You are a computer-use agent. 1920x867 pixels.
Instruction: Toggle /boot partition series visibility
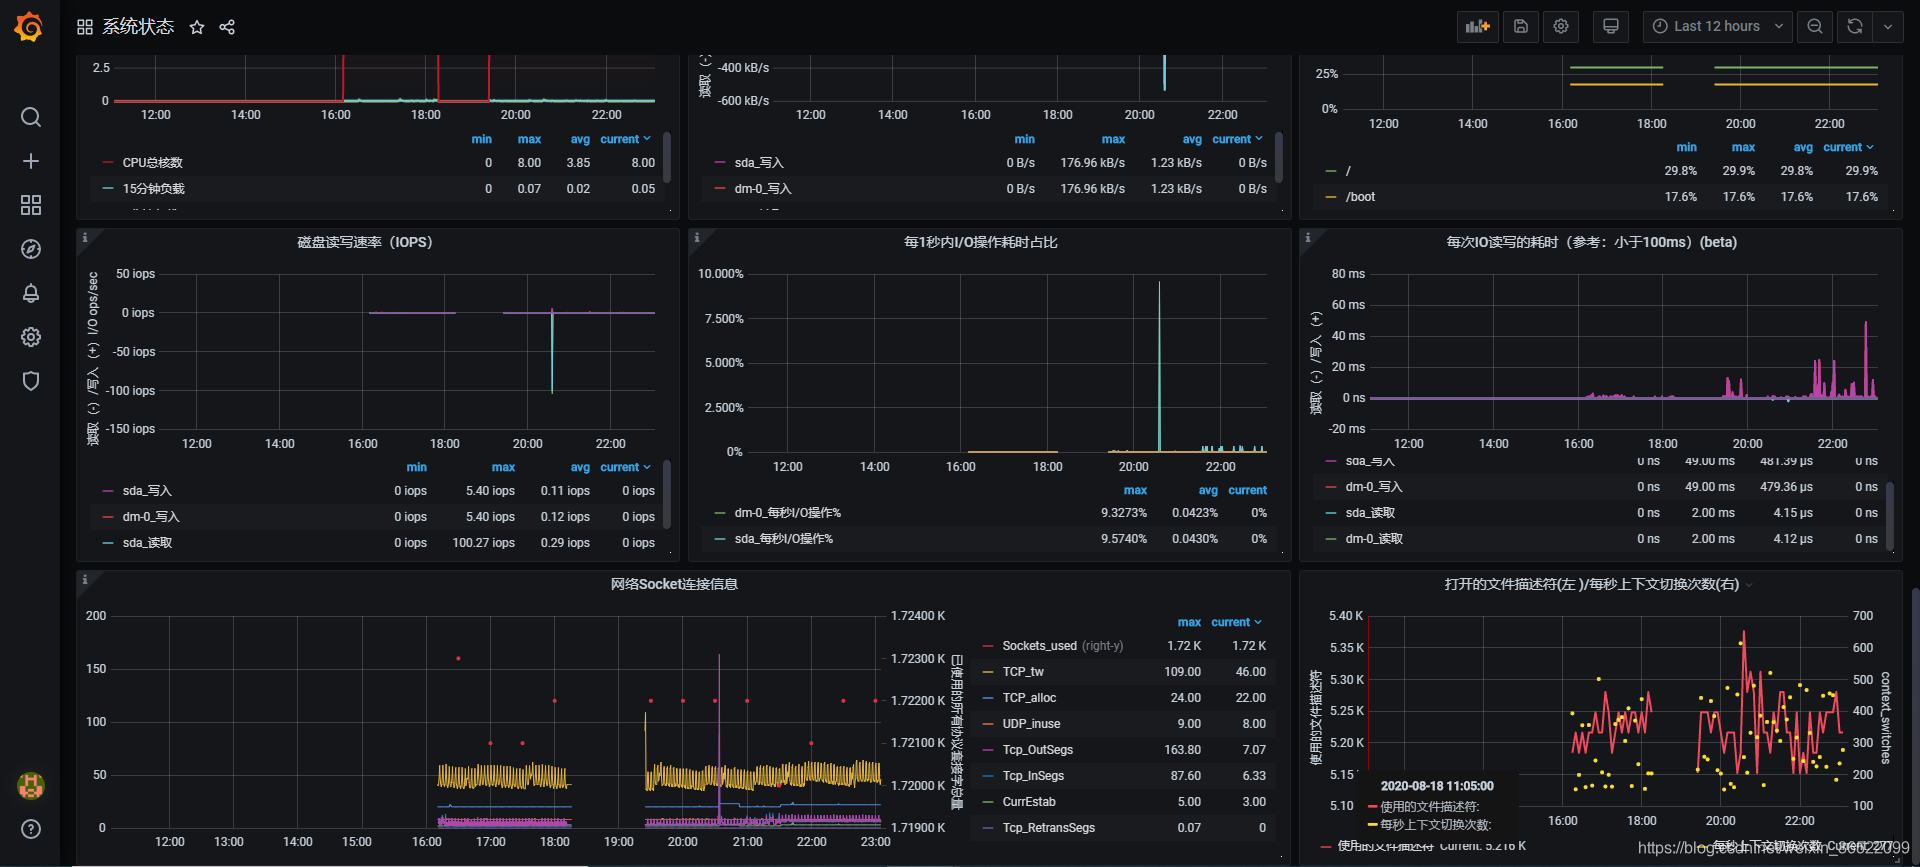pyautogui.click(x=1360, y=197)
